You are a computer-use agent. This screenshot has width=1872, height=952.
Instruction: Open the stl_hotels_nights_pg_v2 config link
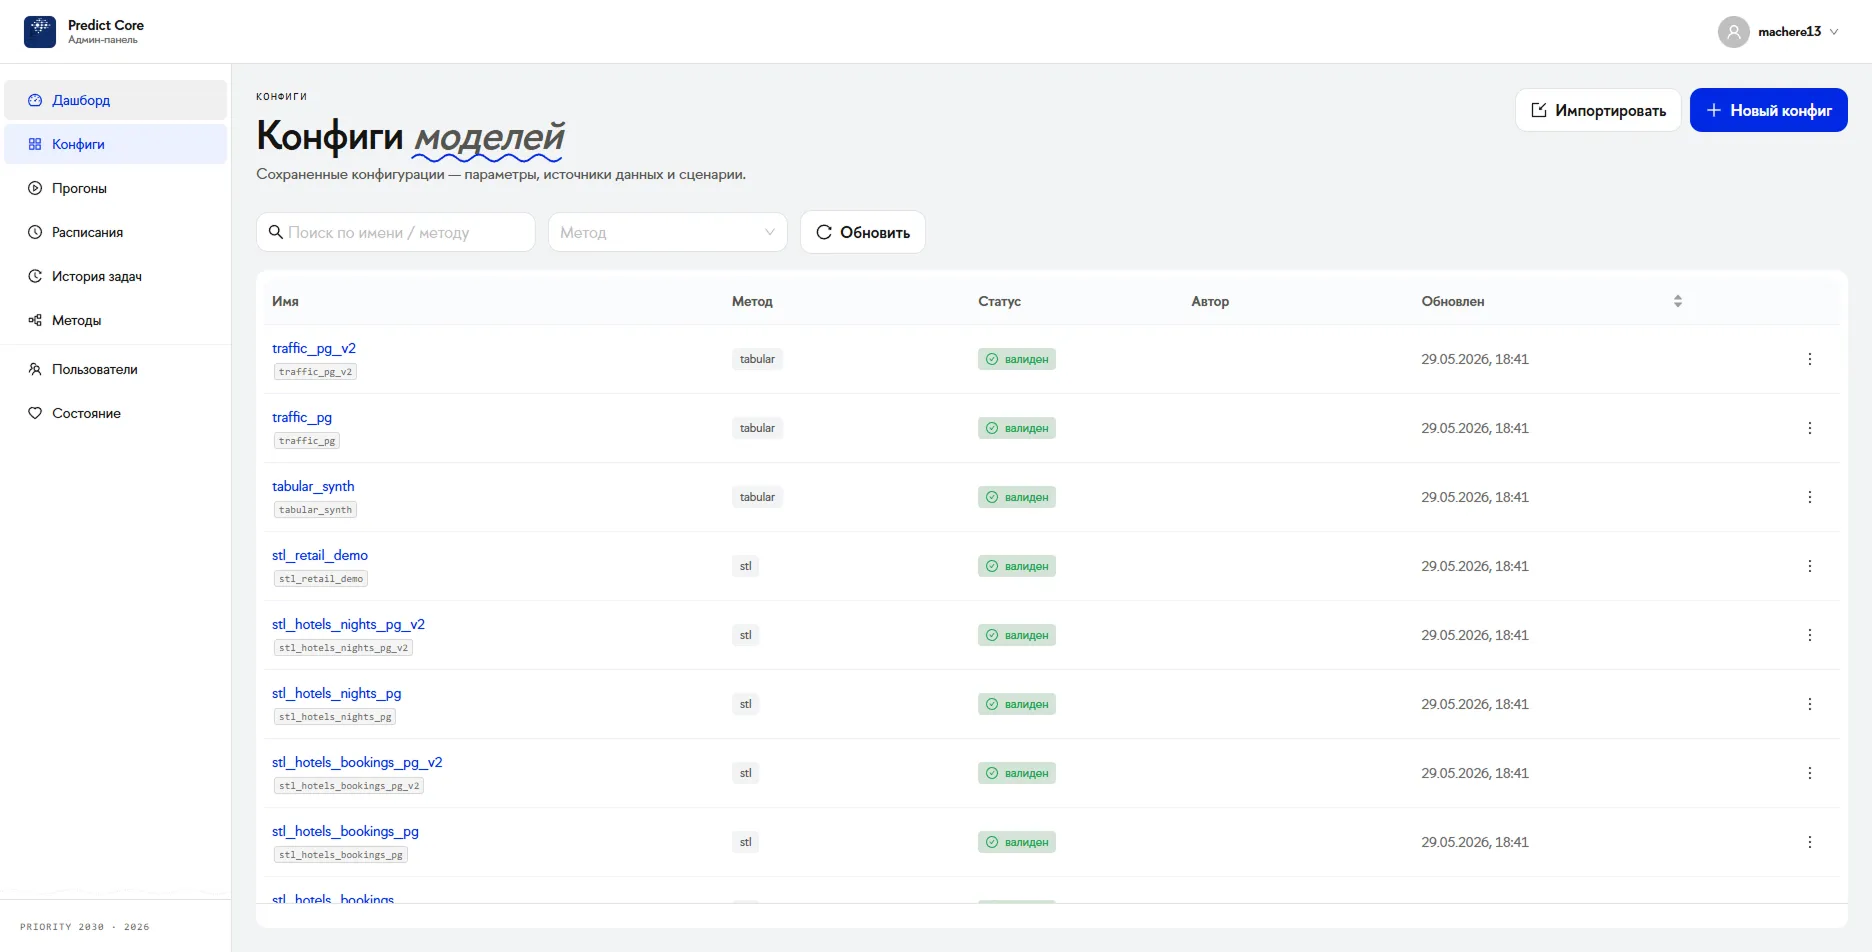tap(348, 624)
